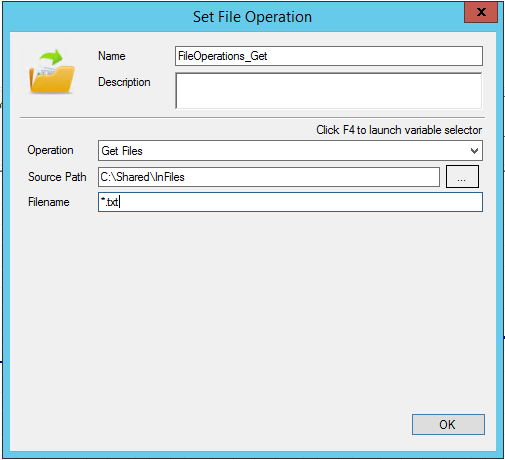The width and height of the screenshot is (505, 460).
Task: Focus the empty Description text box
Action: tap(329, 91)
